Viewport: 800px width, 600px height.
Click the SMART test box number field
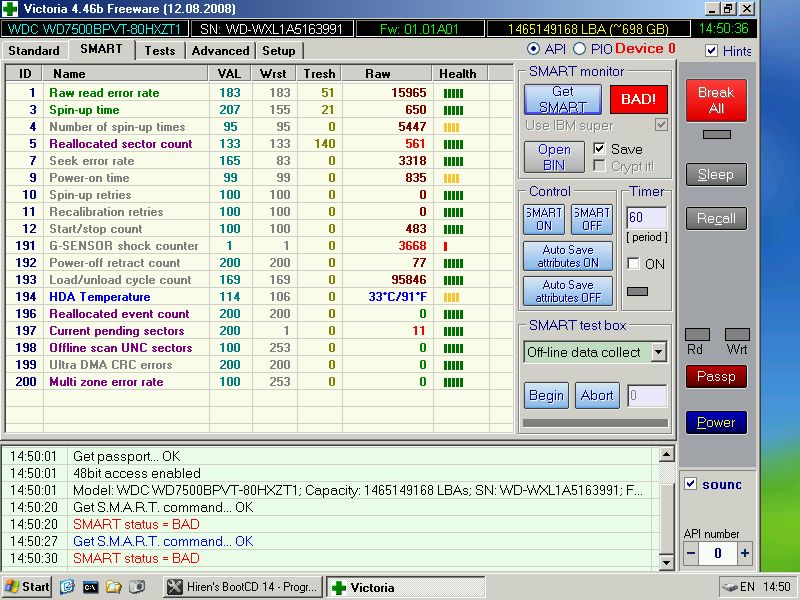(x=647, y=395)
